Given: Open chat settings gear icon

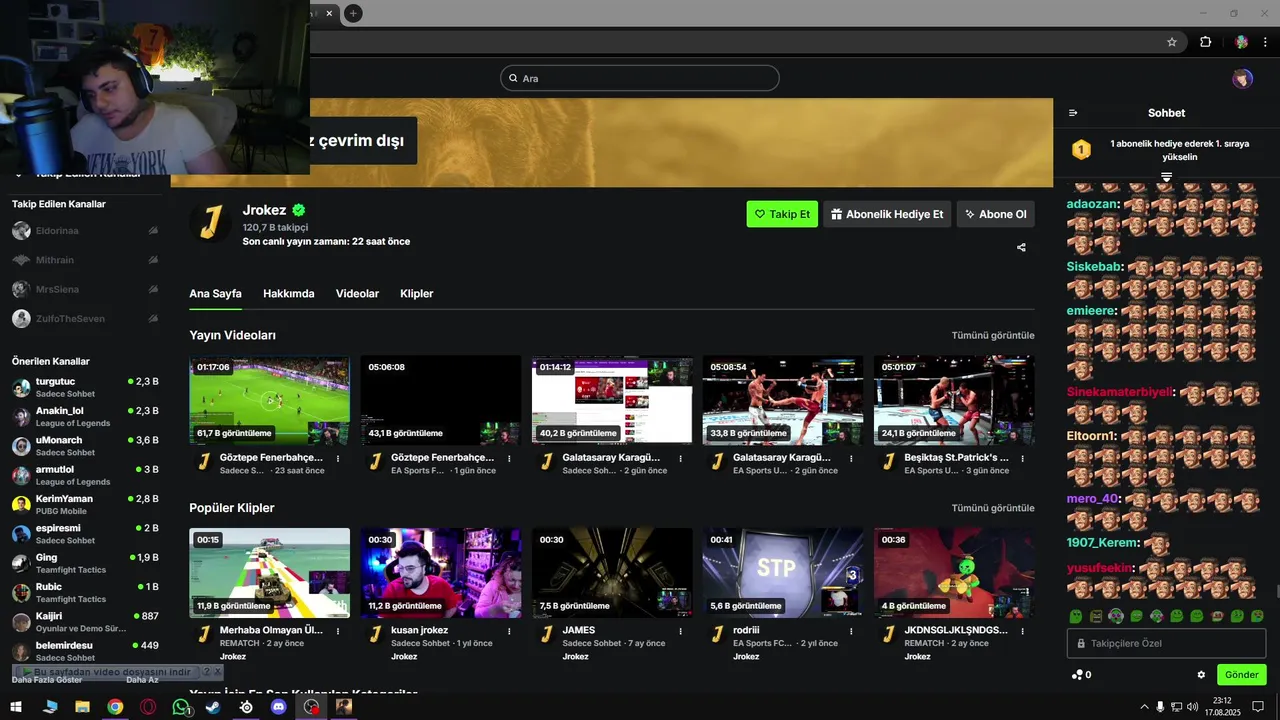Looking at the screenshot, I should tap(1201, 675).
